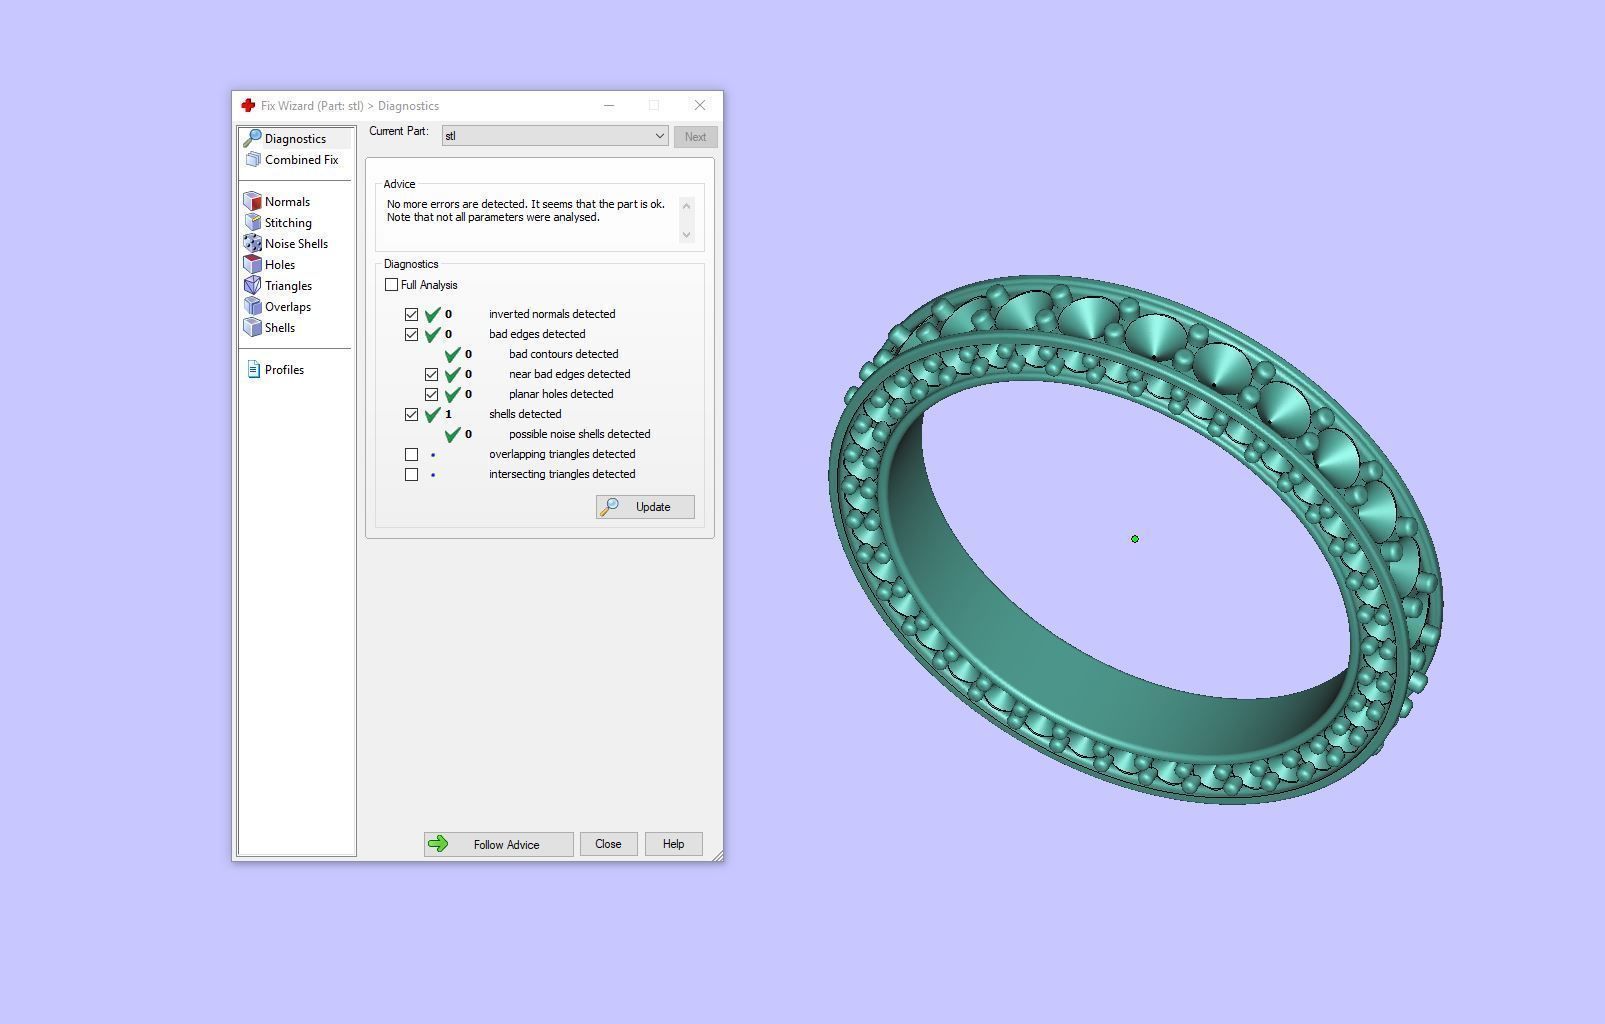The width and height of the screenshot is (1605, 1024).
Task: Click the Next button beside Current Part
Action: (x=695, y=137)
